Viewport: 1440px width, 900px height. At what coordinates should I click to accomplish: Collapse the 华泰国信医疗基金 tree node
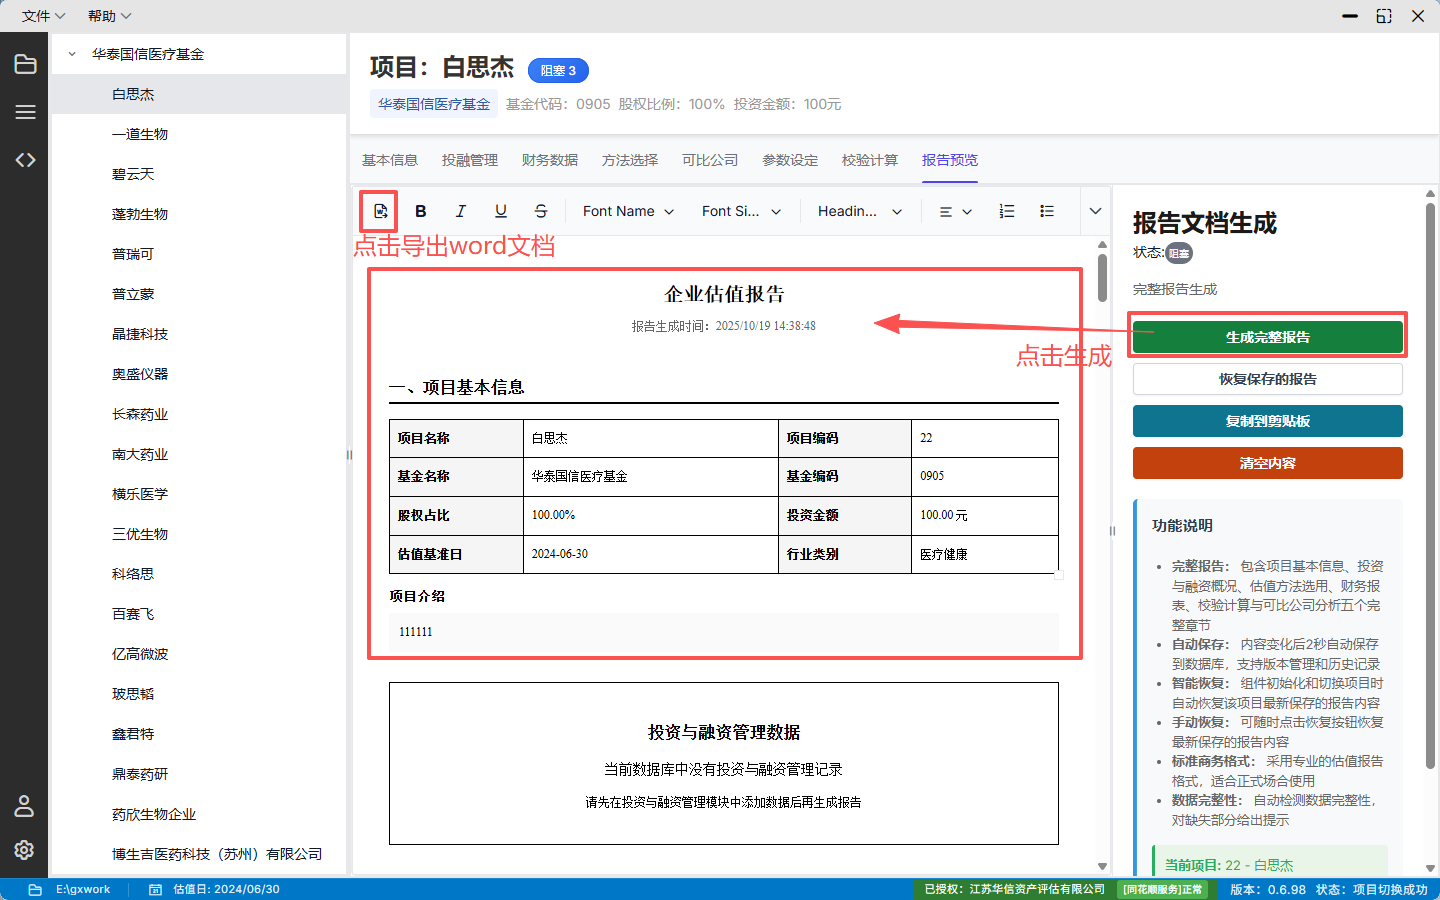72,54
